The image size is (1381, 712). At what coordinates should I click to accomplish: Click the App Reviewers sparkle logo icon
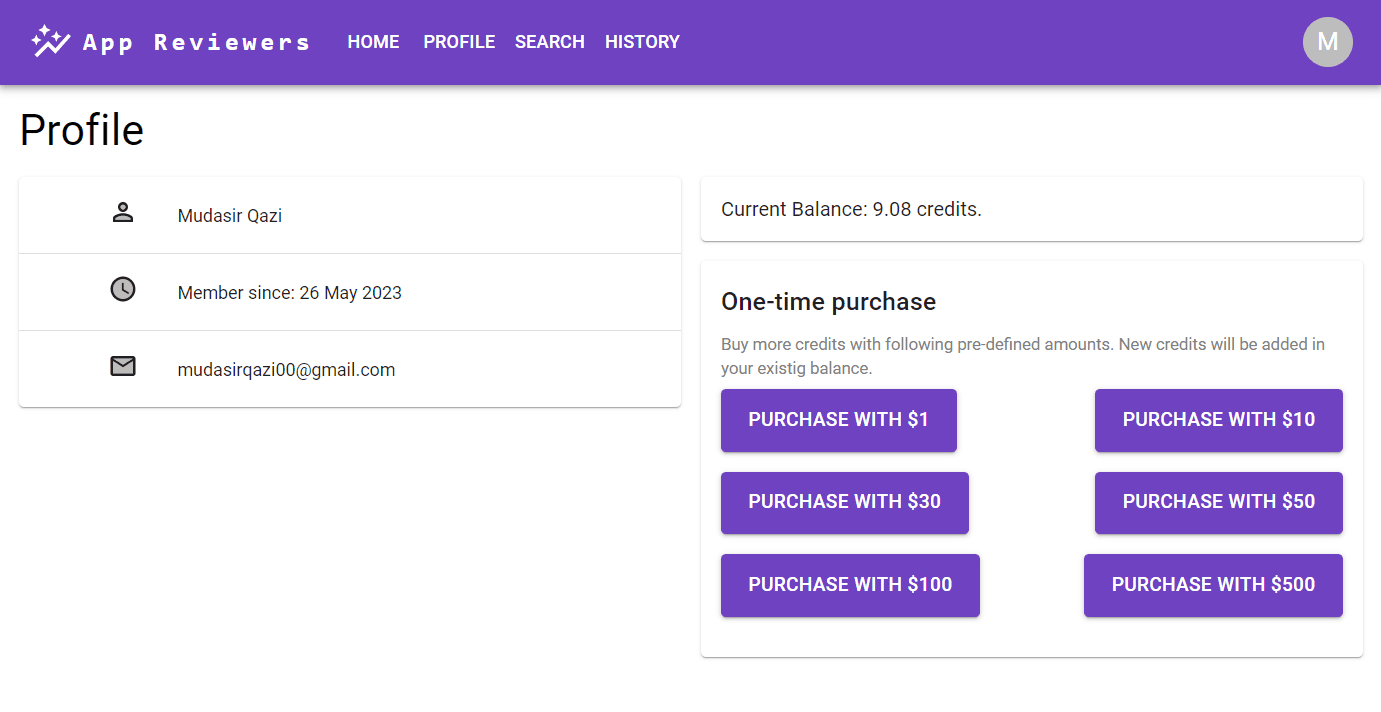[50, 41]
